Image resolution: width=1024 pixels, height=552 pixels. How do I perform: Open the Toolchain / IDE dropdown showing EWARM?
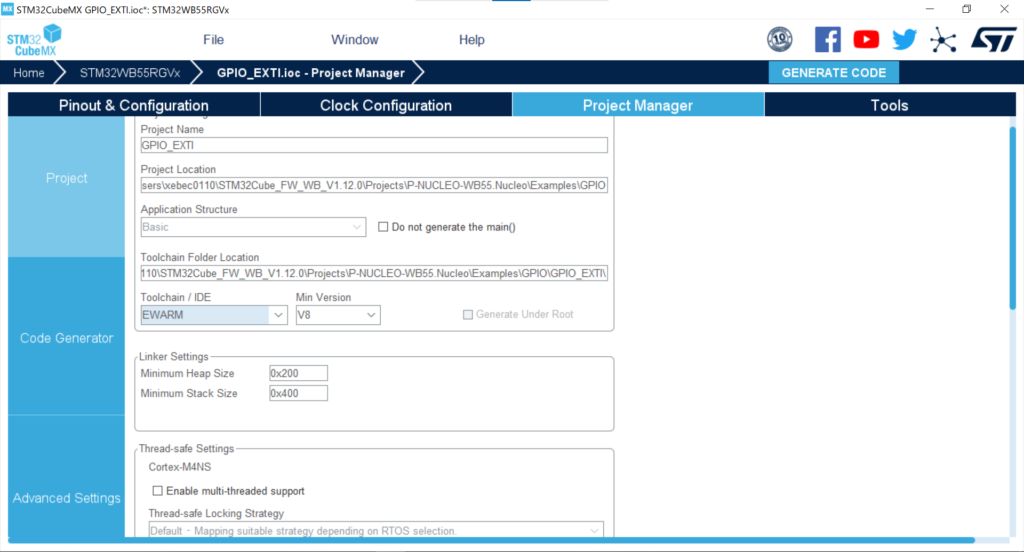point(214,315)
